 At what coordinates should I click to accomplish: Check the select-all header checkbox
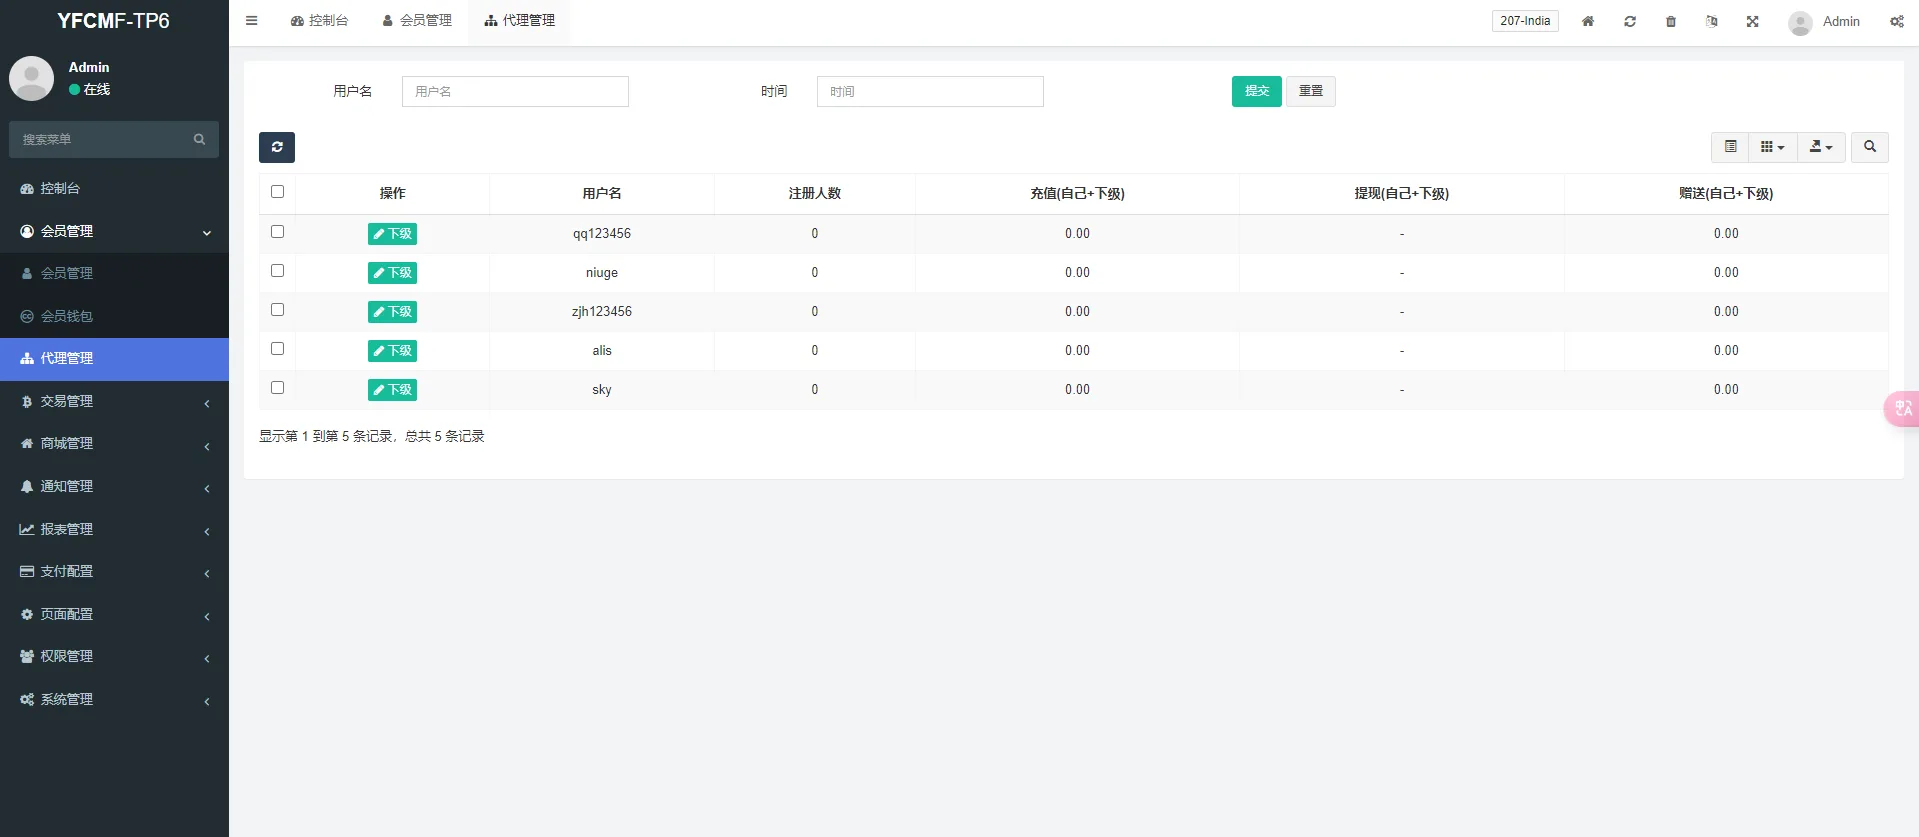coord(278,192)
